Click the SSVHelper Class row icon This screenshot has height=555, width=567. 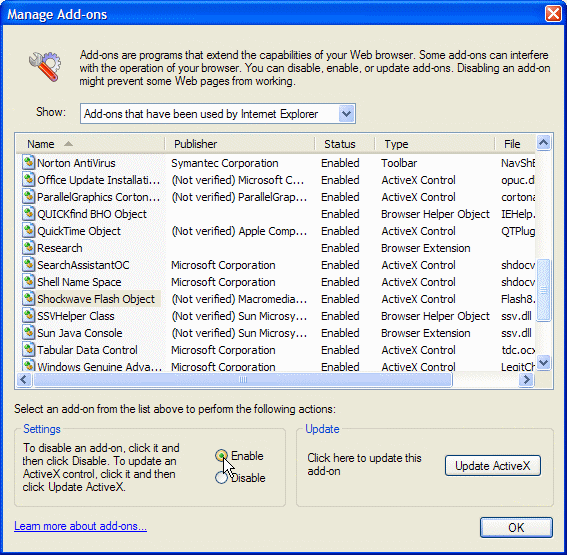(x=29, y=316)
